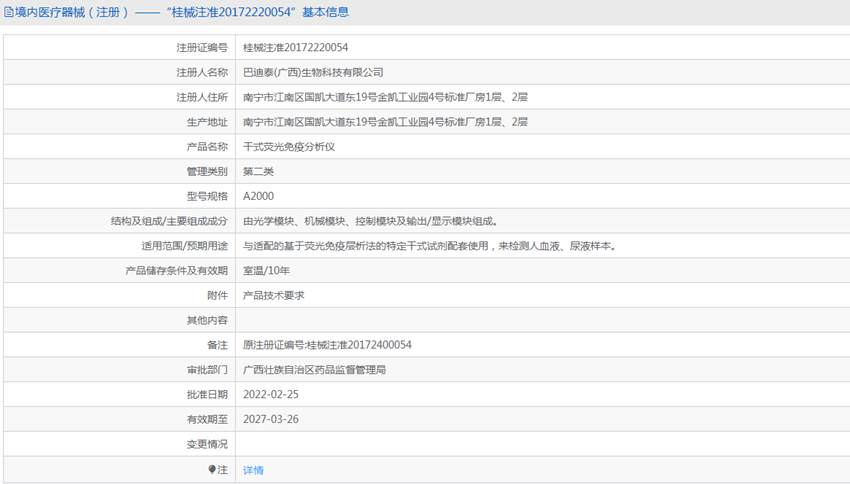Open the 详情 link in 注 row
Screen dimensions: 850x484
point(253,470)
